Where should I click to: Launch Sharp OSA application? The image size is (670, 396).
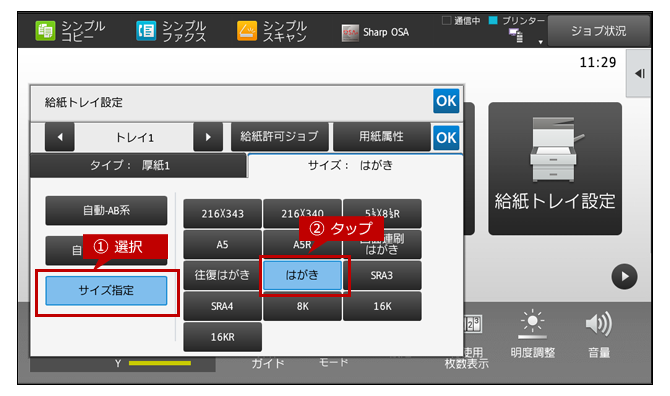click(x=375, y=32)
